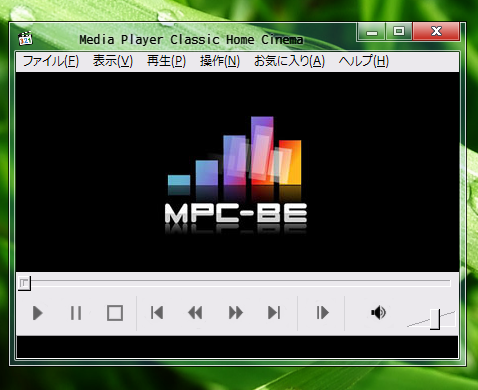Minimize the Media Player Classic window
Screen dimensions: 478x390
[x=371, y=32]
